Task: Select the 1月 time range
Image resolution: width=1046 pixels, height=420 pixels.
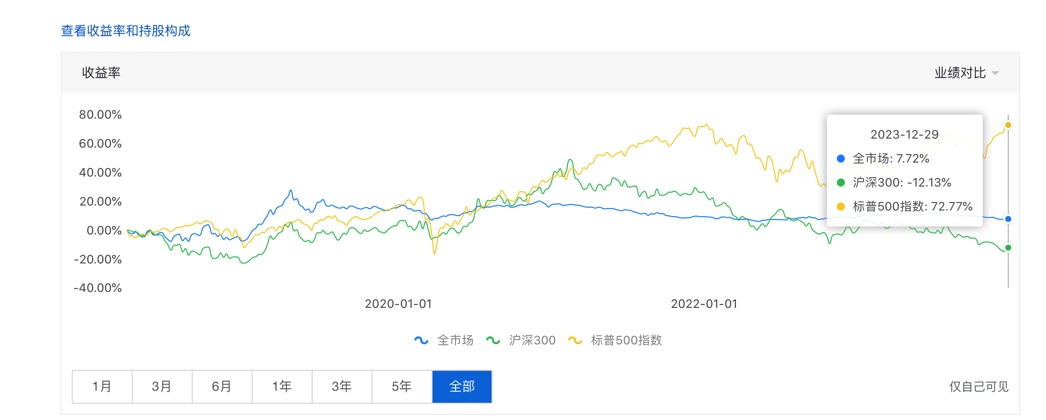Action: pos(101,387)
